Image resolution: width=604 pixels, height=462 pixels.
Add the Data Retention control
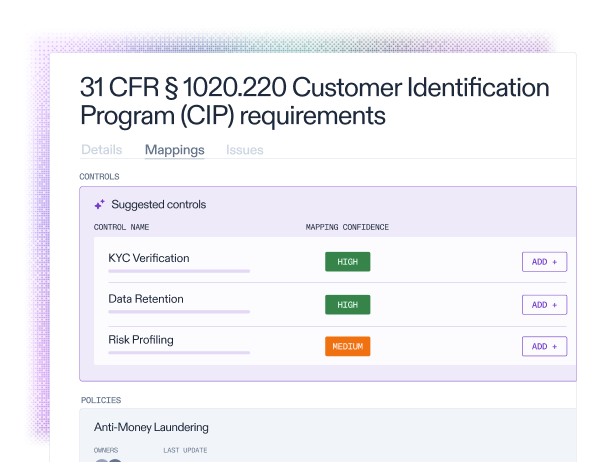[544, 305]
